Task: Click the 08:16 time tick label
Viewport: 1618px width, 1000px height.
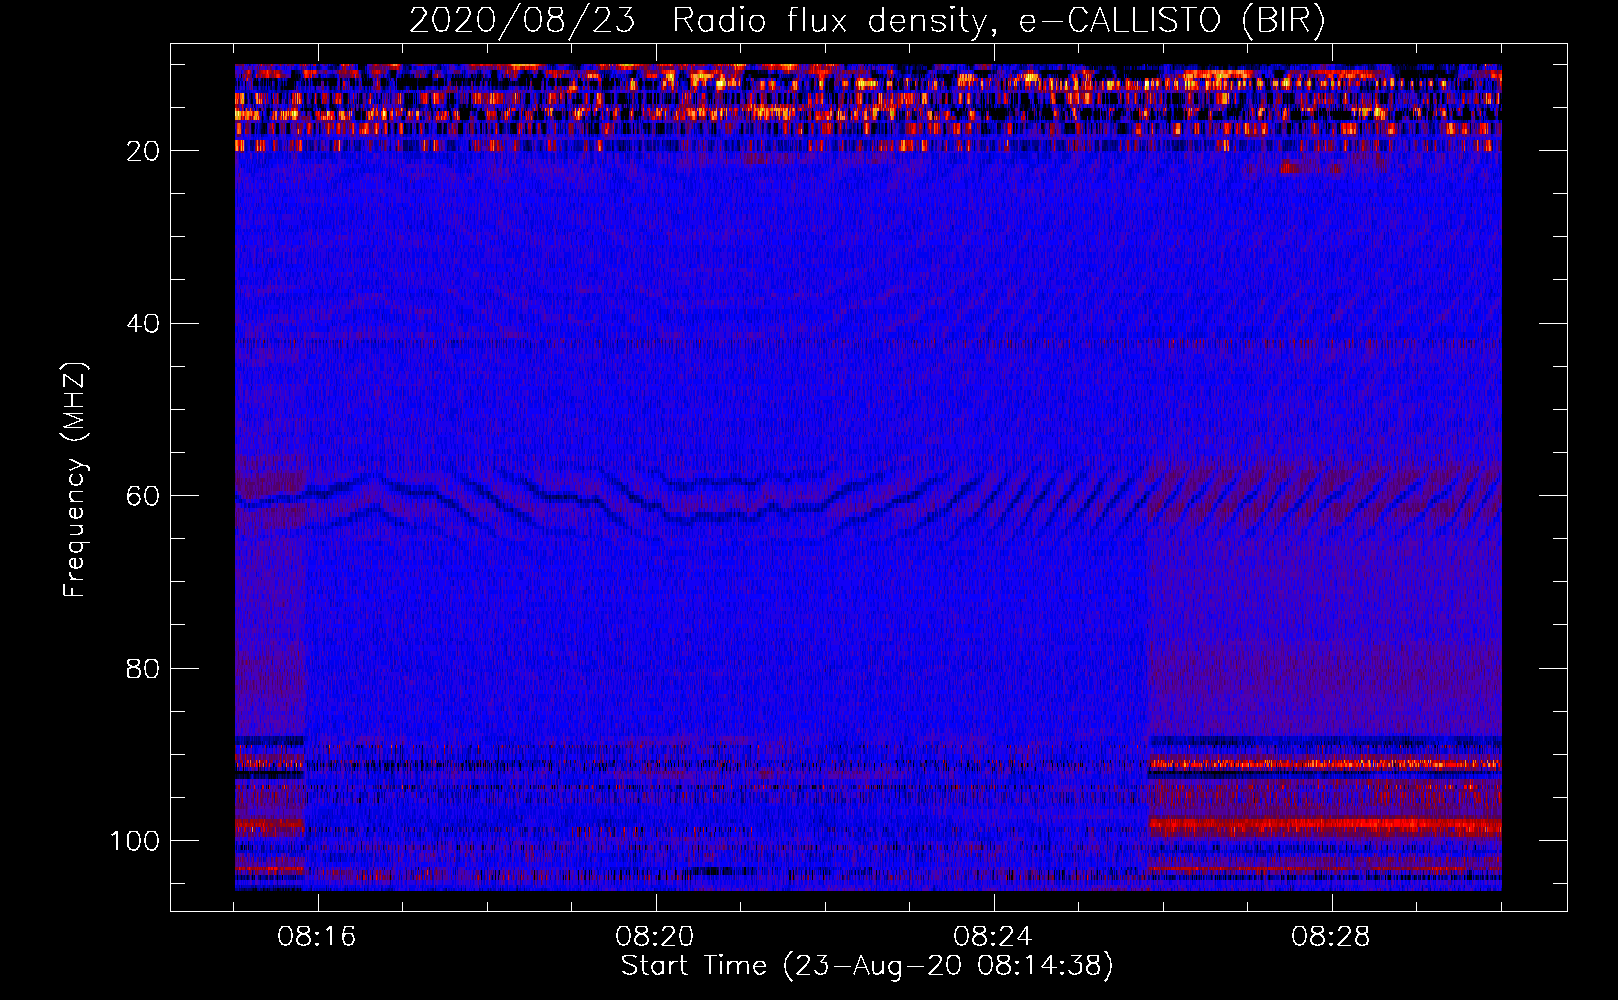Action: point(318,937)
